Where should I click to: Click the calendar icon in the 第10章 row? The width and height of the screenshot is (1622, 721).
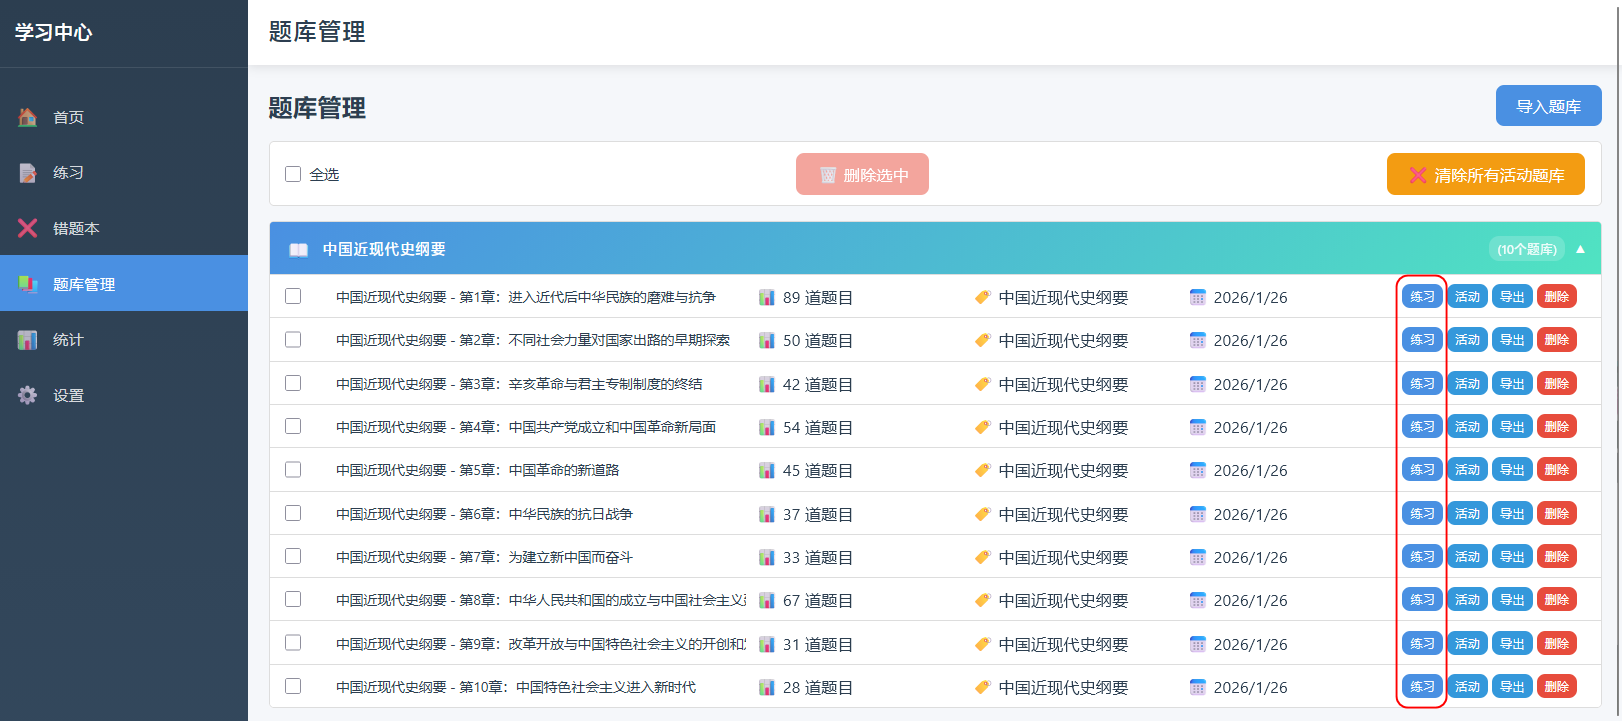pos(1198,687)
